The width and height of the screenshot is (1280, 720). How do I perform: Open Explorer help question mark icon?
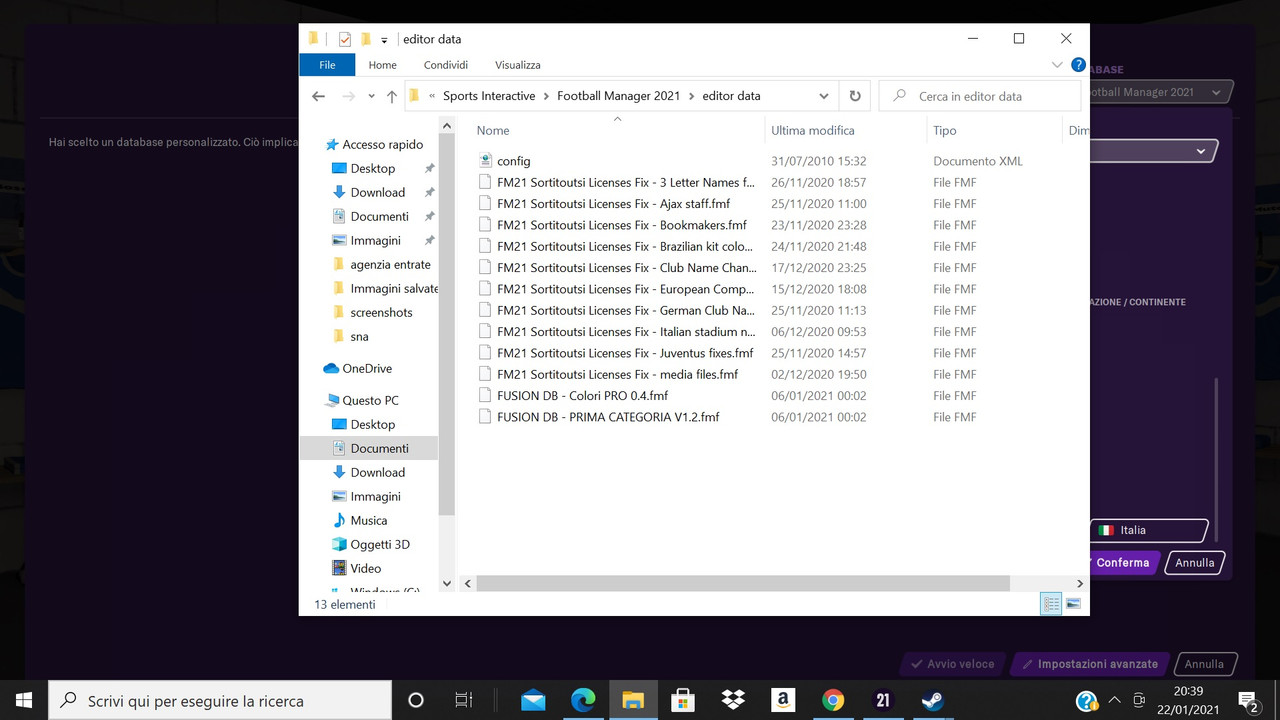click(x=1078, y=65)
